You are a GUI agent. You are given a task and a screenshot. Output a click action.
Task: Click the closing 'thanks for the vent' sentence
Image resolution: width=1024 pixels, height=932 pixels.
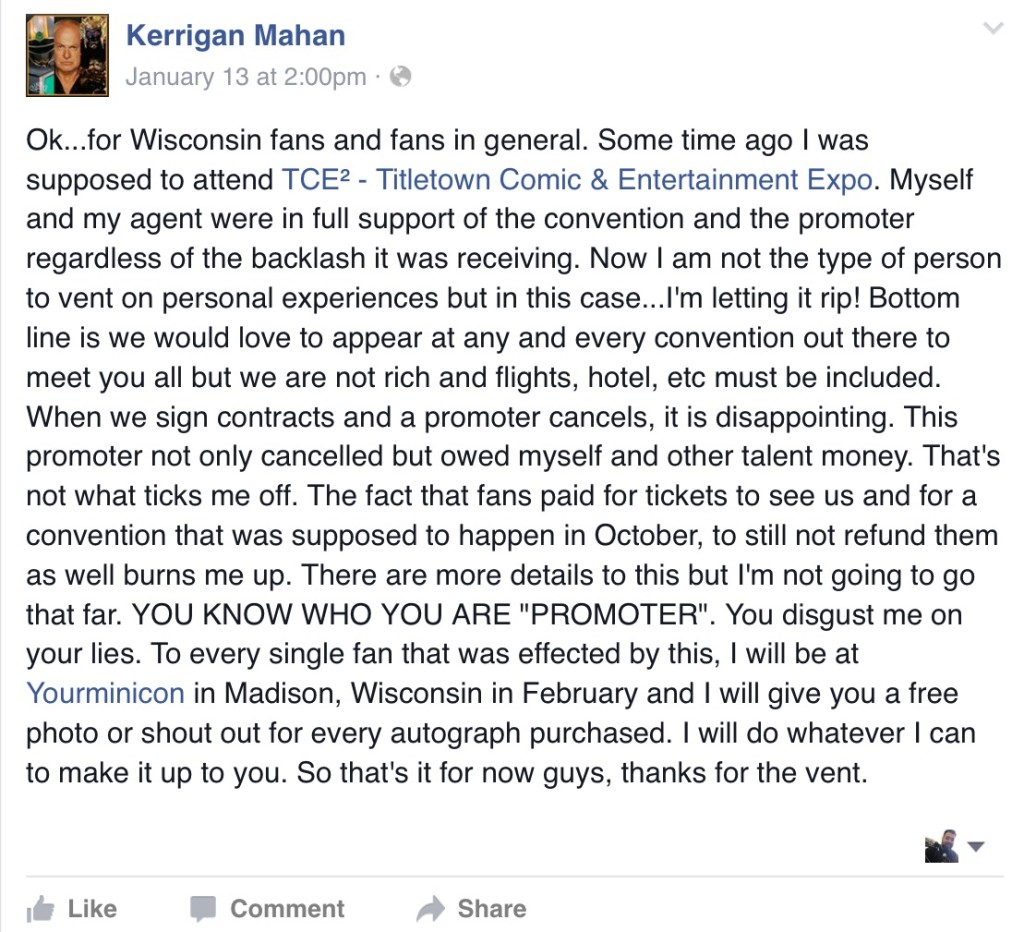744,773
